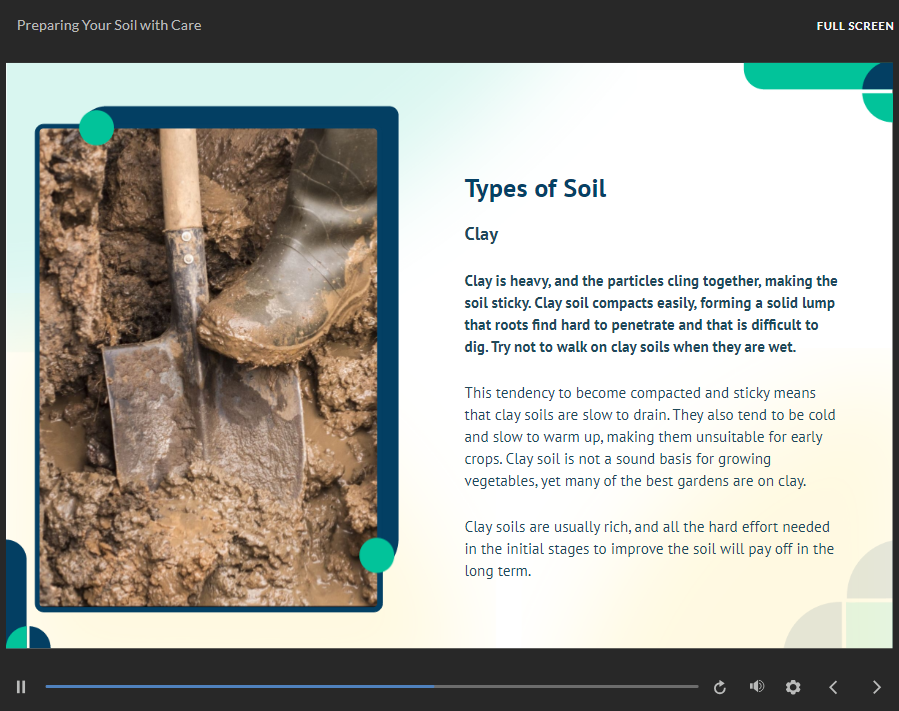Screen dimensions: 899x711
Task: Go to the previous slide
Action: 833,687
